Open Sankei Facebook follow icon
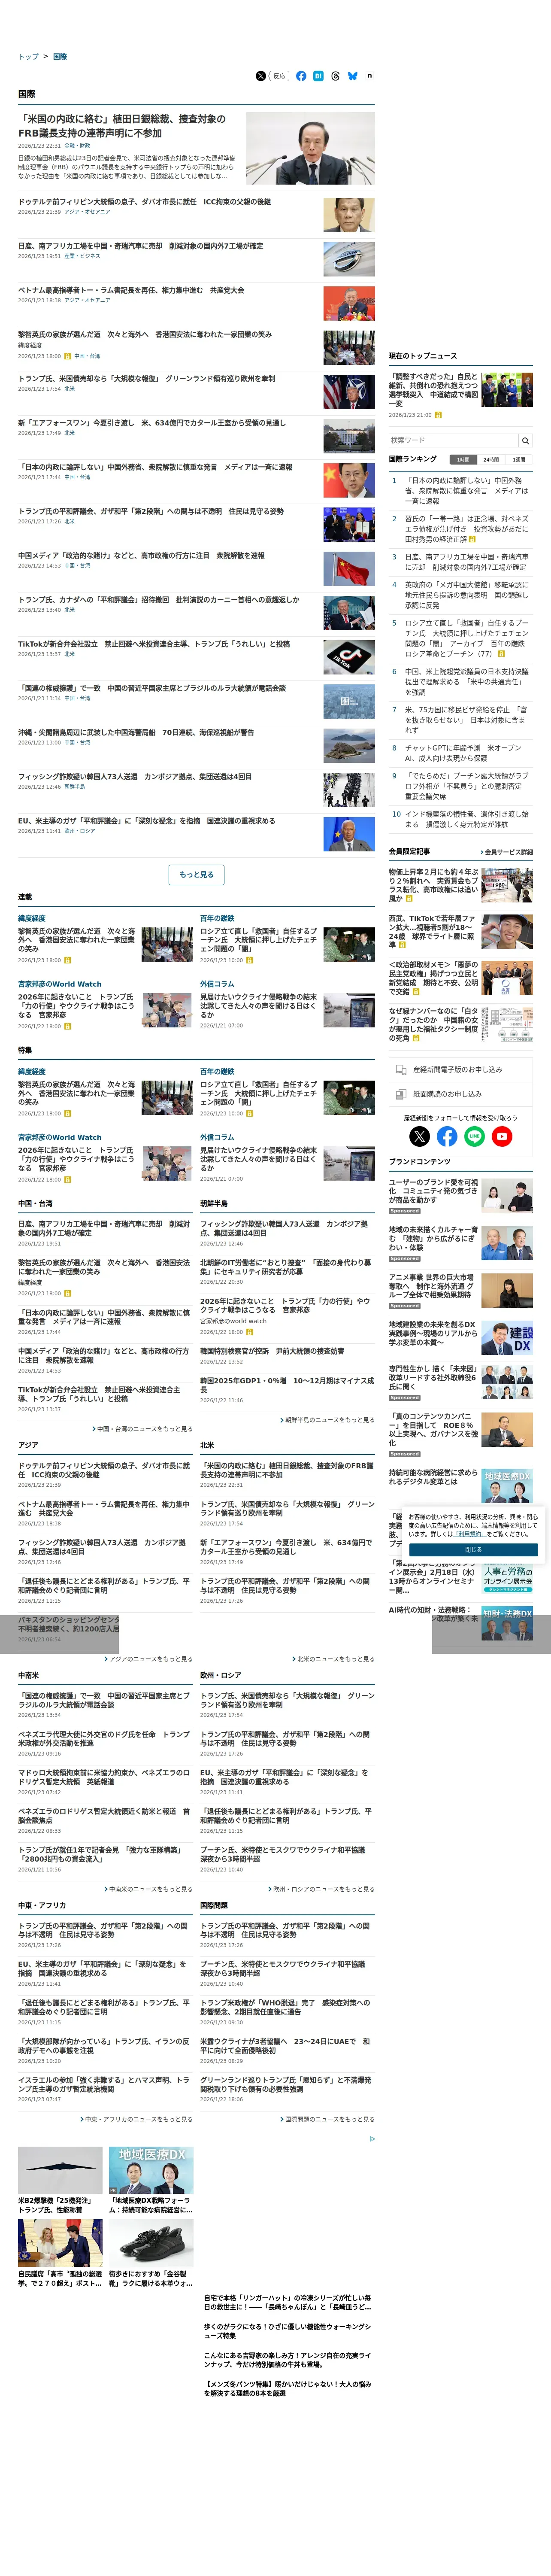This screenshot has height=2576, width=551. (447, 1136)
